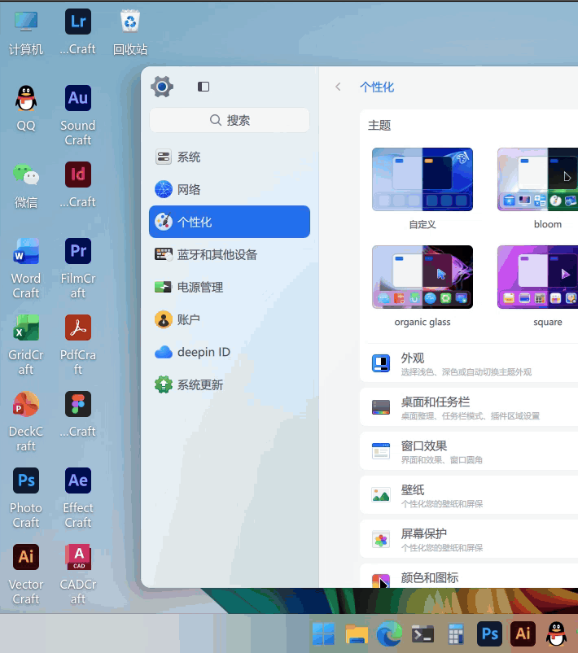This screenshot has height=655, width=578.
Task: Open DeckCraft desktop shortcut
Action: (x=26, y=421)
